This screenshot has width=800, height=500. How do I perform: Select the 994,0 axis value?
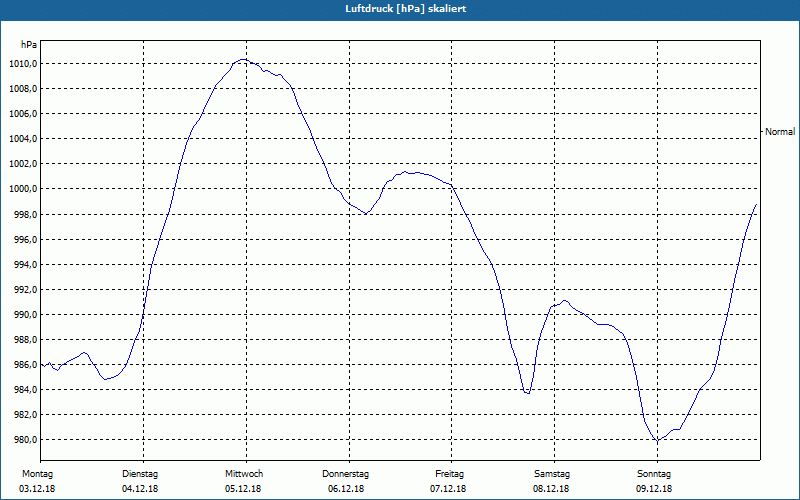pos(25,264)
